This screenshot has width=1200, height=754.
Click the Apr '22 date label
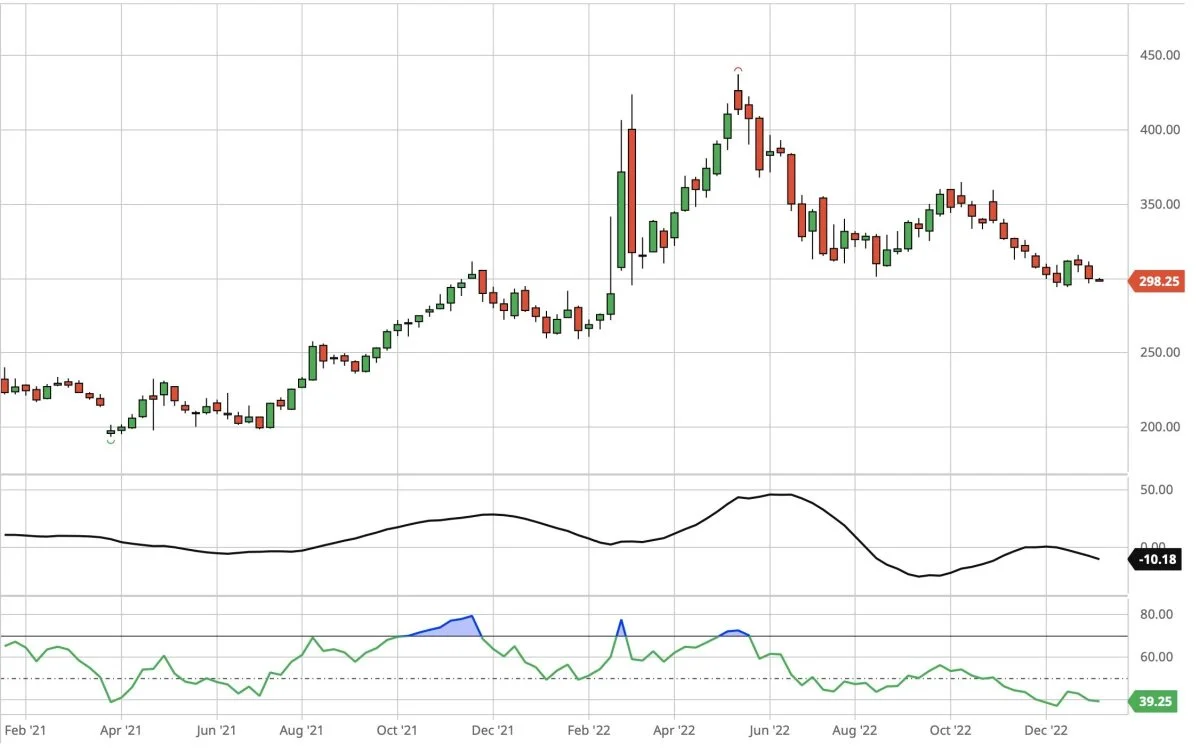point(674,732)
